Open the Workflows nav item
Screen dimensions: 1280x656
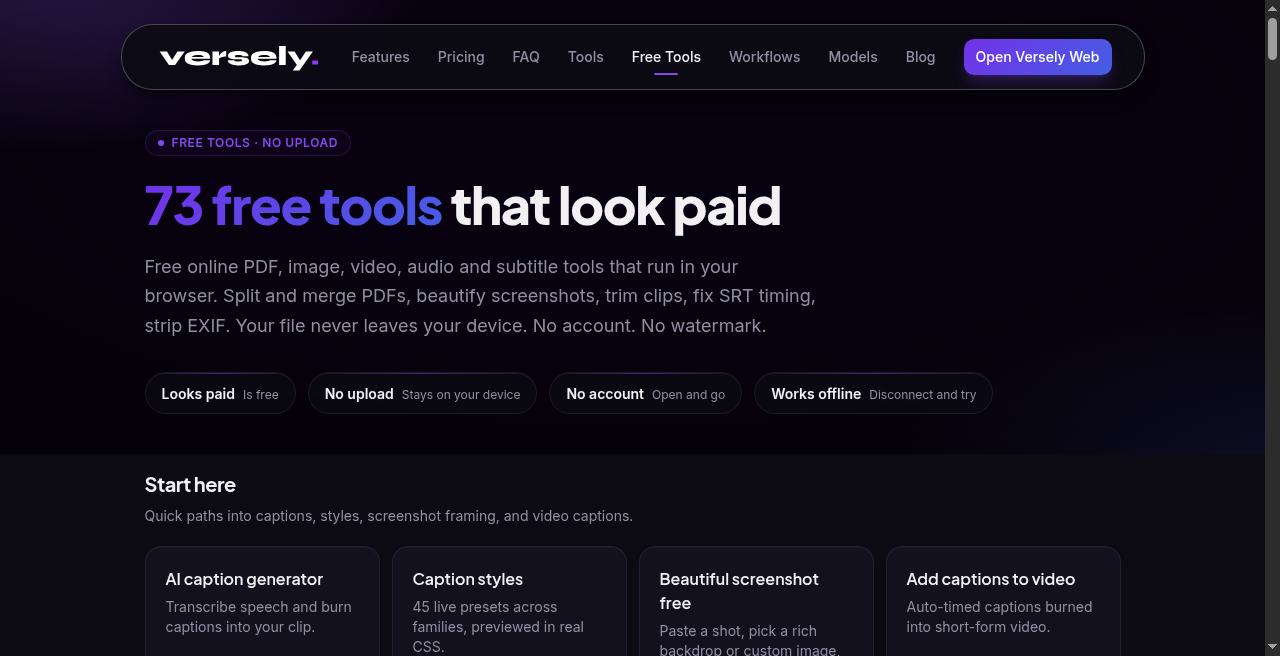765,57
